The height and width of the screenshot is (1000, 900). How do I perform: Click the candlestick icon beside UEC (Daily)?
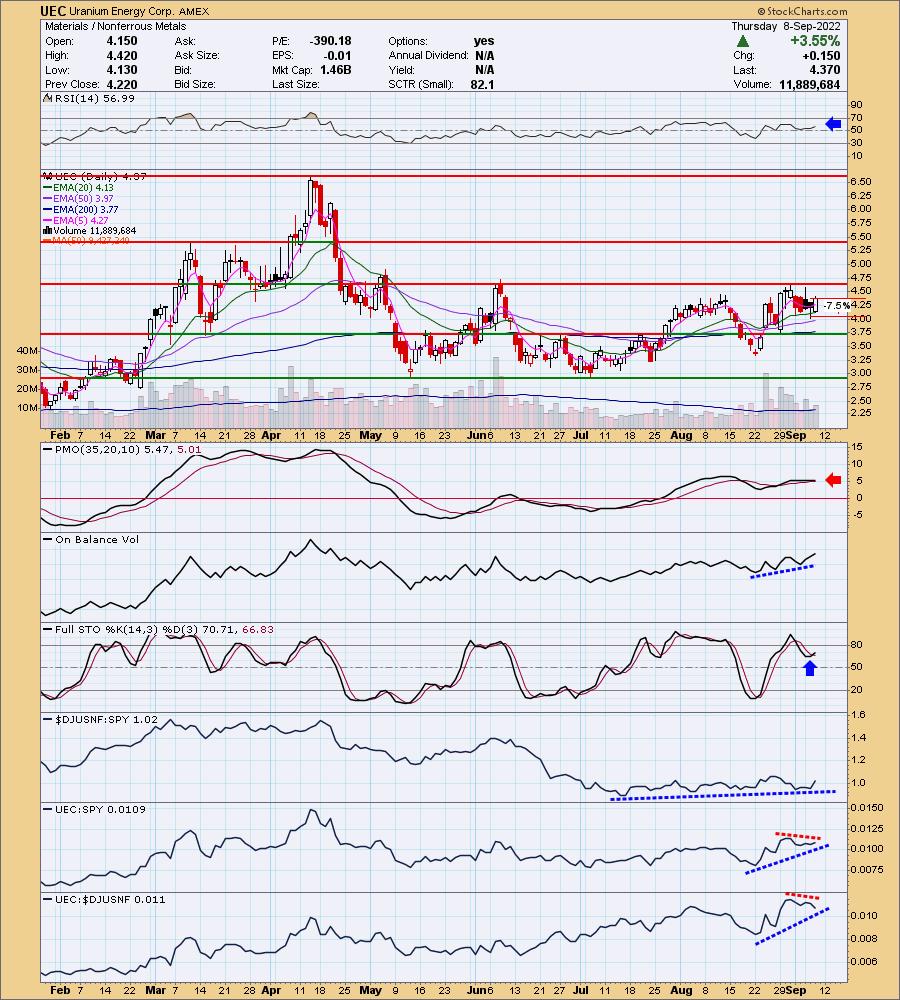[x=47, y=176]
